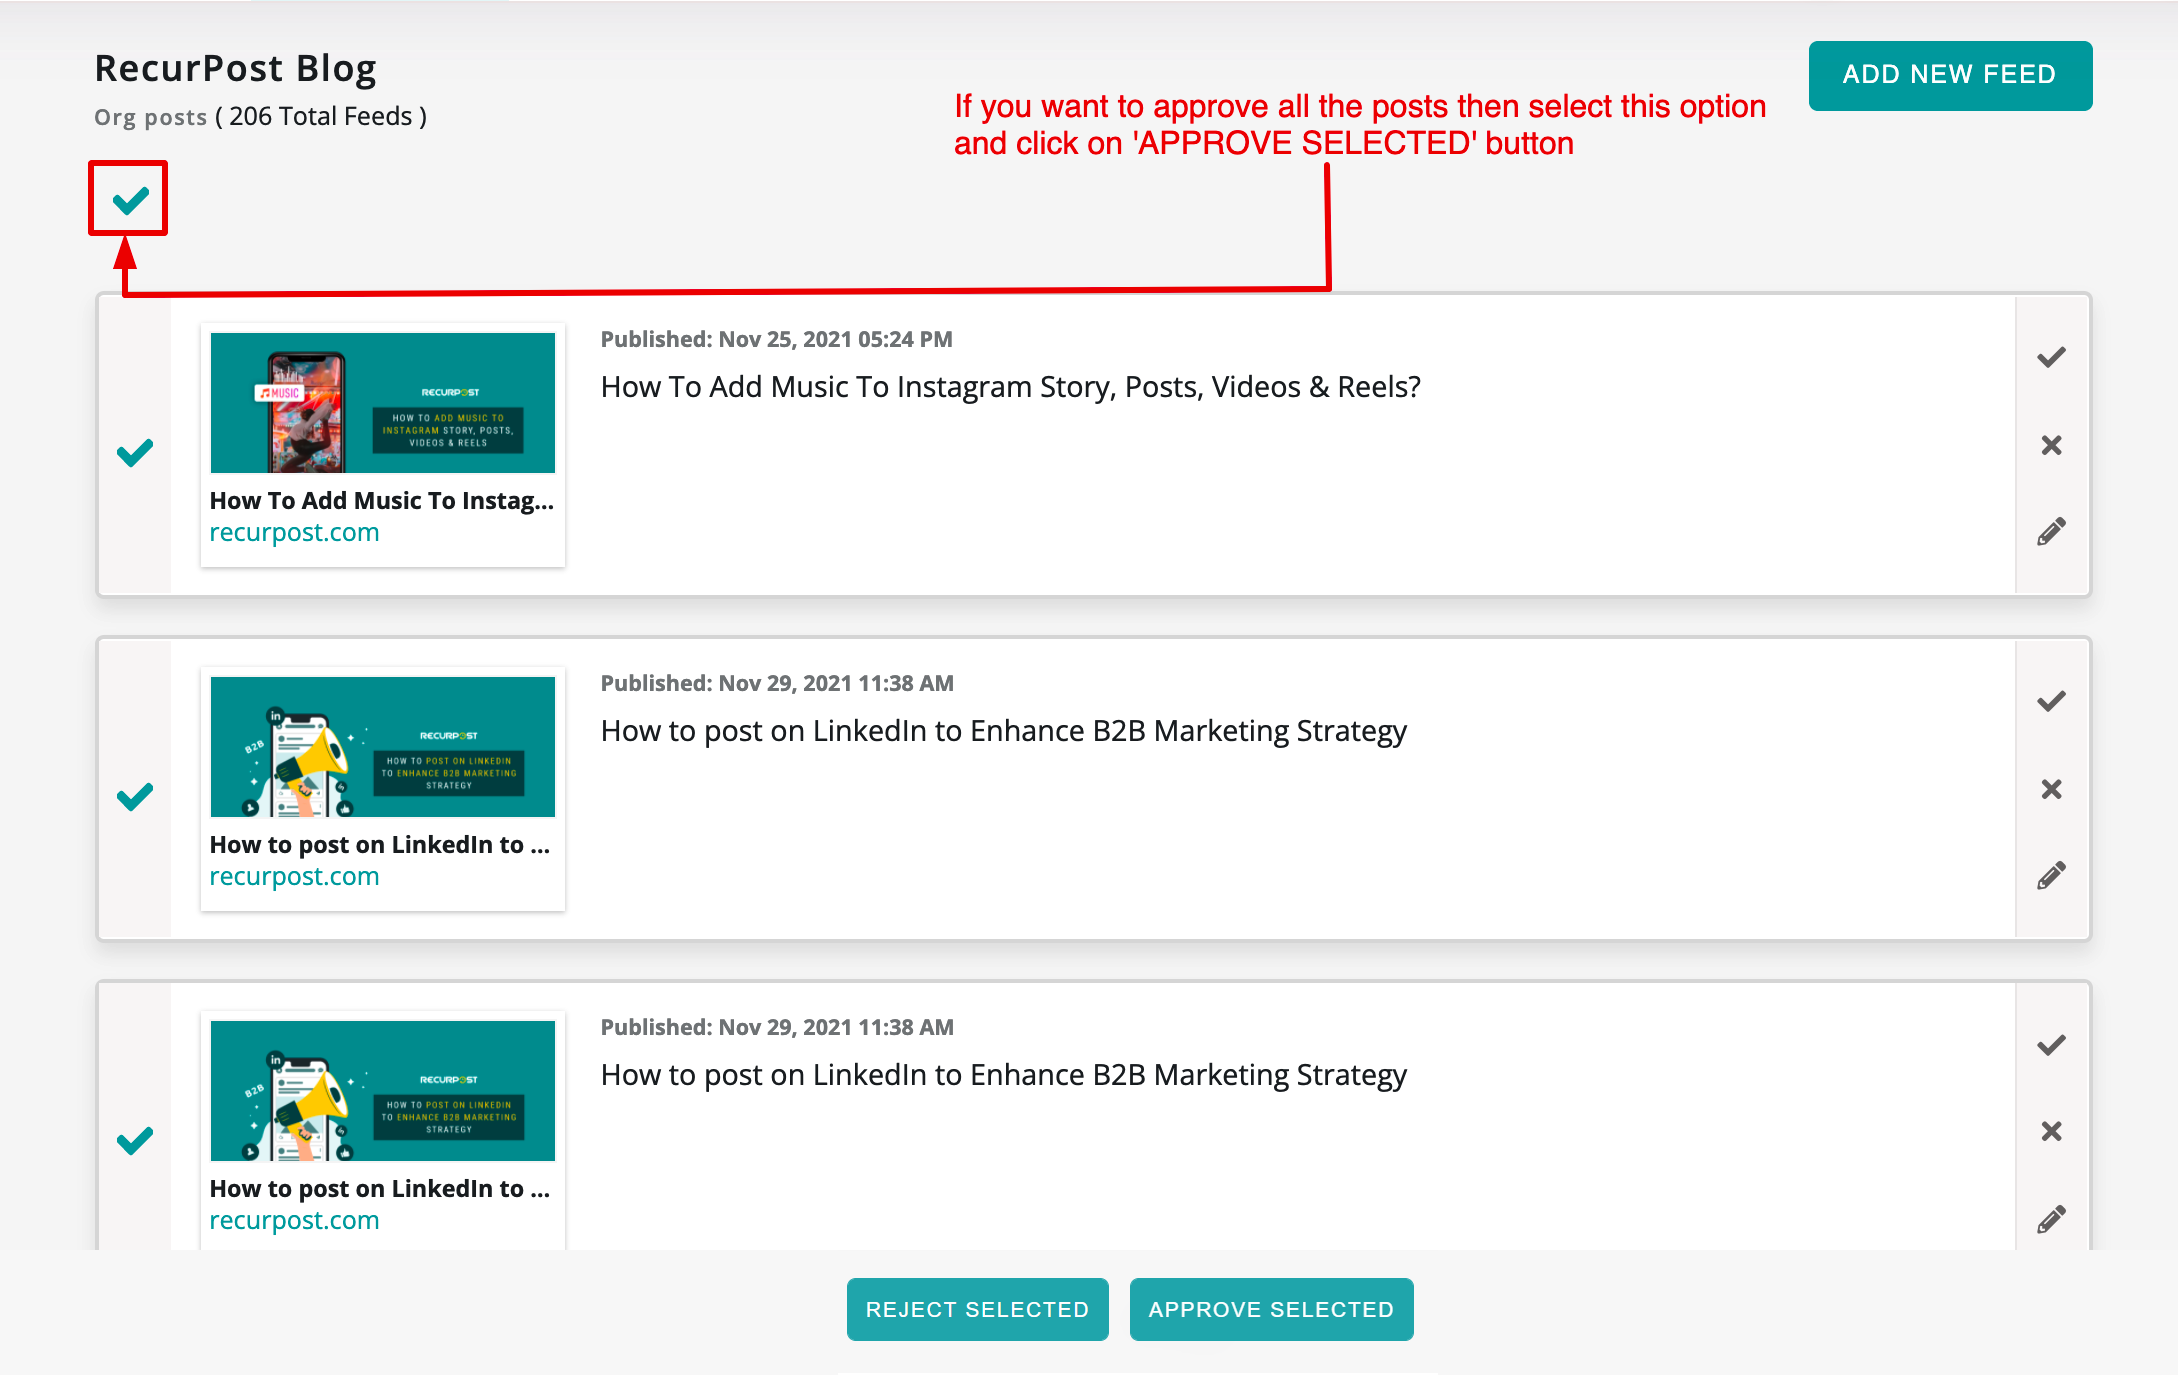This screenshot has height=1375, width=2178.
Task: Click the '206 Total Feeds' text
Action: (321, 117)
